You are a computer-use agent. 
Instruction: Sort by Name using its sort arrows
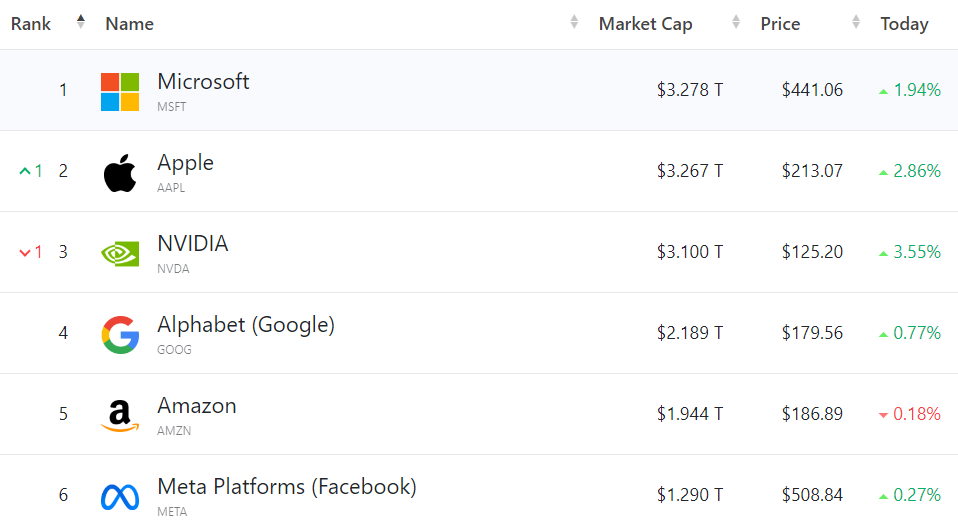[x=574, y=22]
